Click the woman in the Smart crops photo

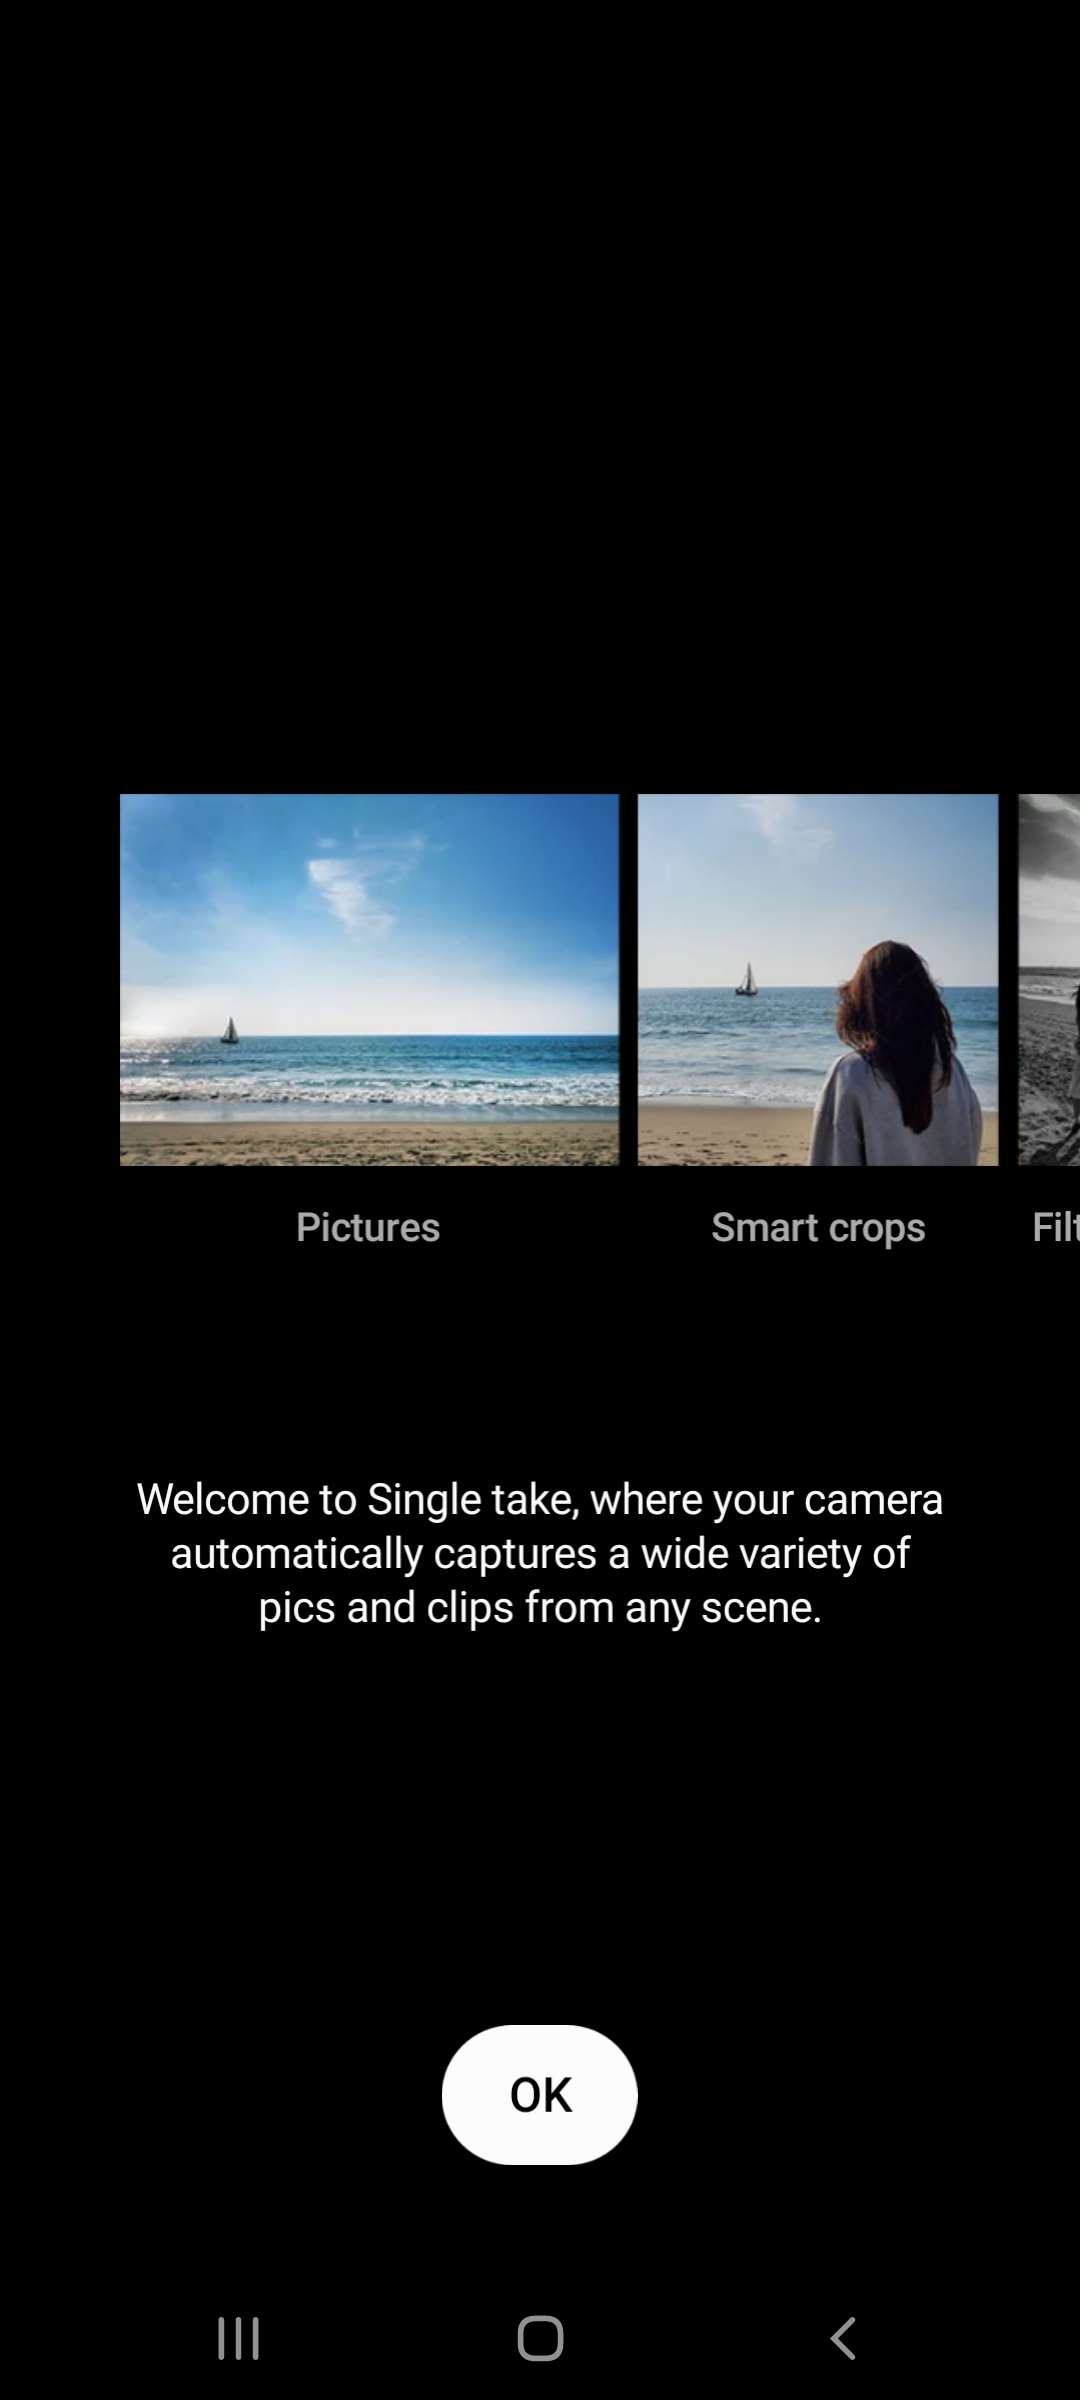895,1060
